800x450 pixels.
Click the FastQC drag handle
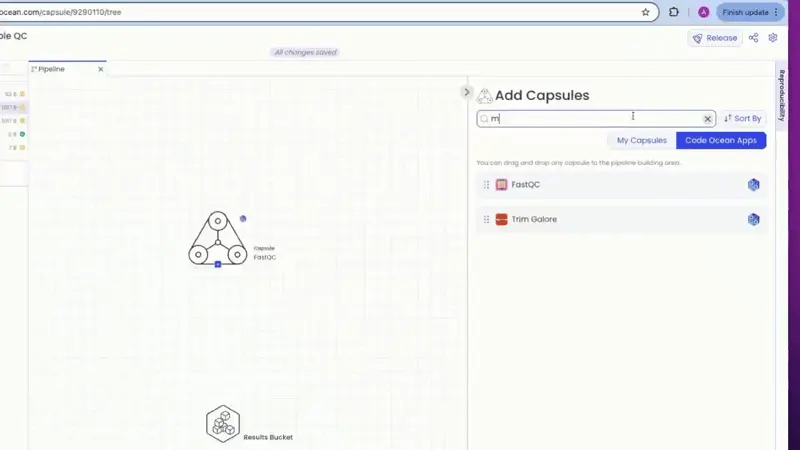[486, 185]
